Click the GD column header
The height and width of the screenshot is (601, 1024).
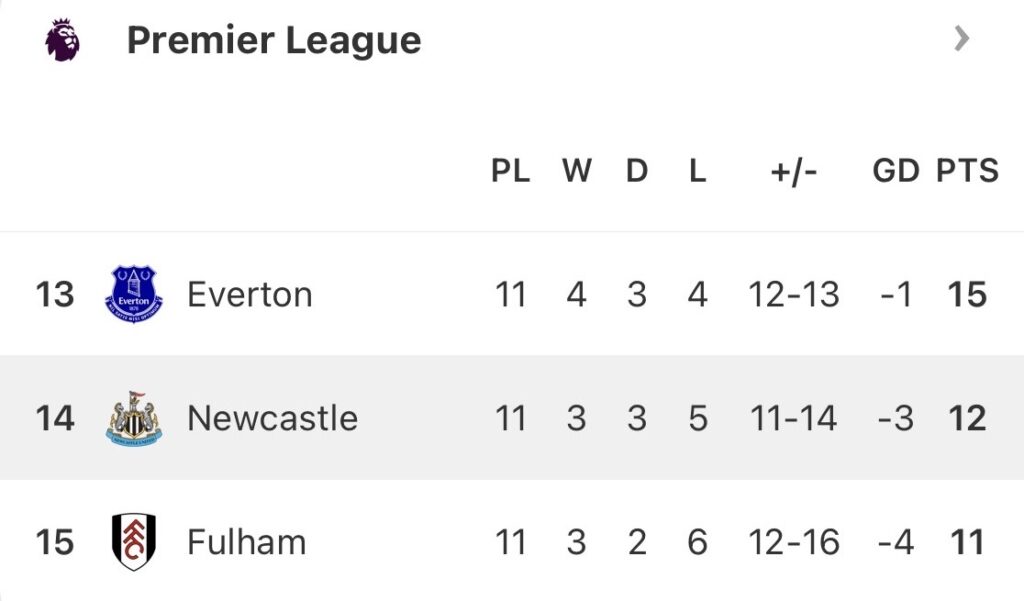pyautogui.click(x=895, y=171)
